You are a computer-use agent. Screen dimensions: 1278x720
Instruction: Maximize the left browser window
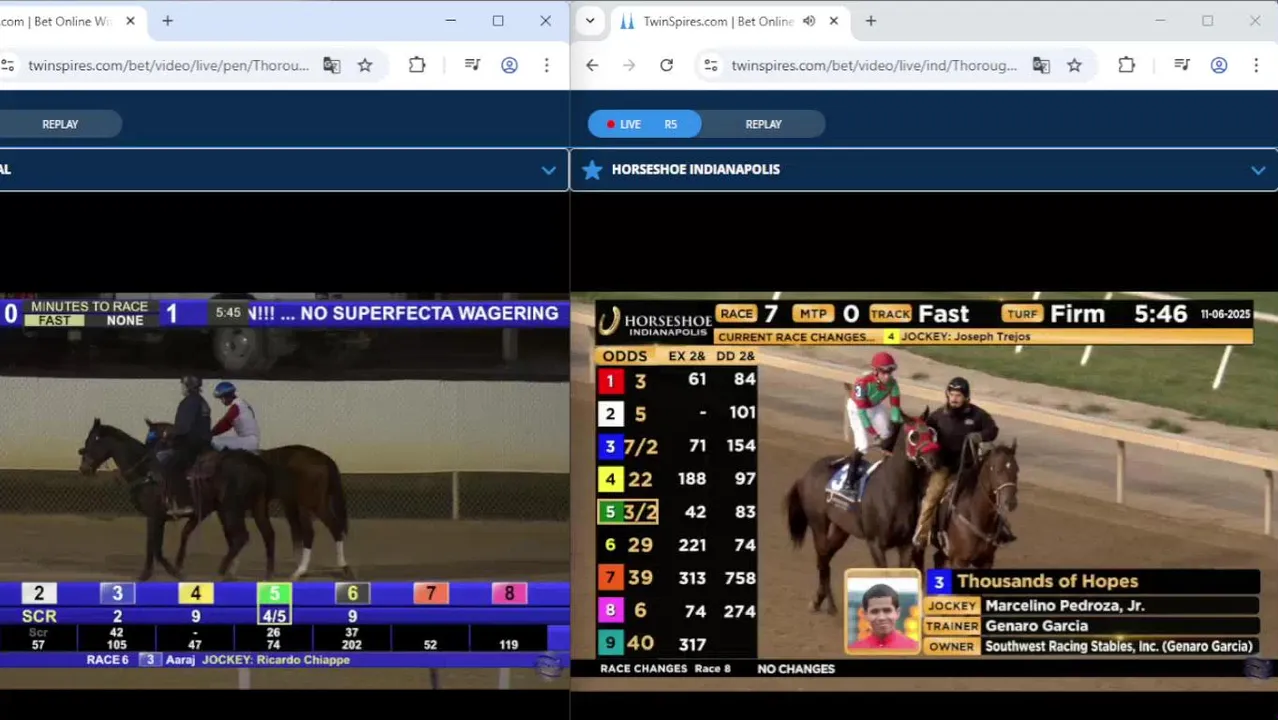(x=498, y=21)
